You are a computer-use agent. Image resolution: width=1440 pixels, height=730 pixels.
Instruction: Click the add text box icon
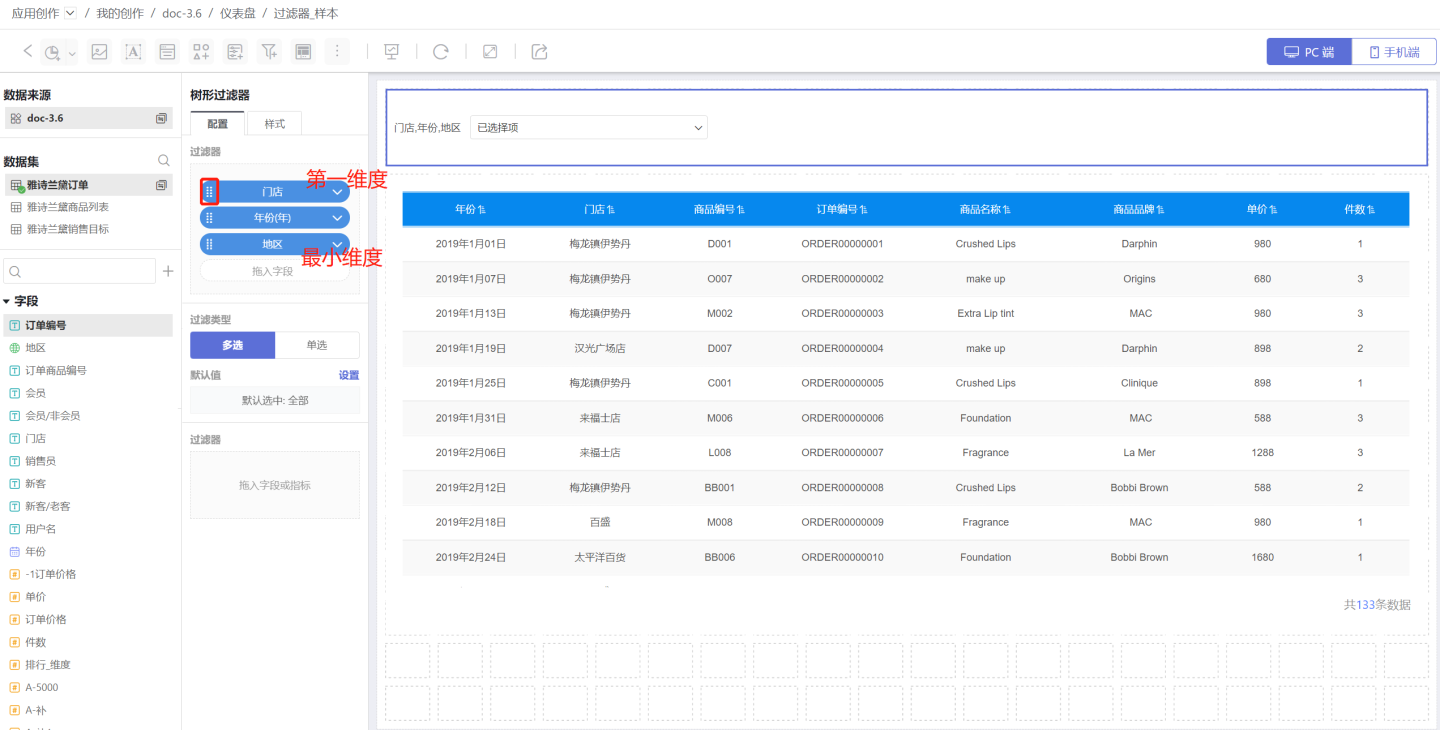[x=133, y=52]
